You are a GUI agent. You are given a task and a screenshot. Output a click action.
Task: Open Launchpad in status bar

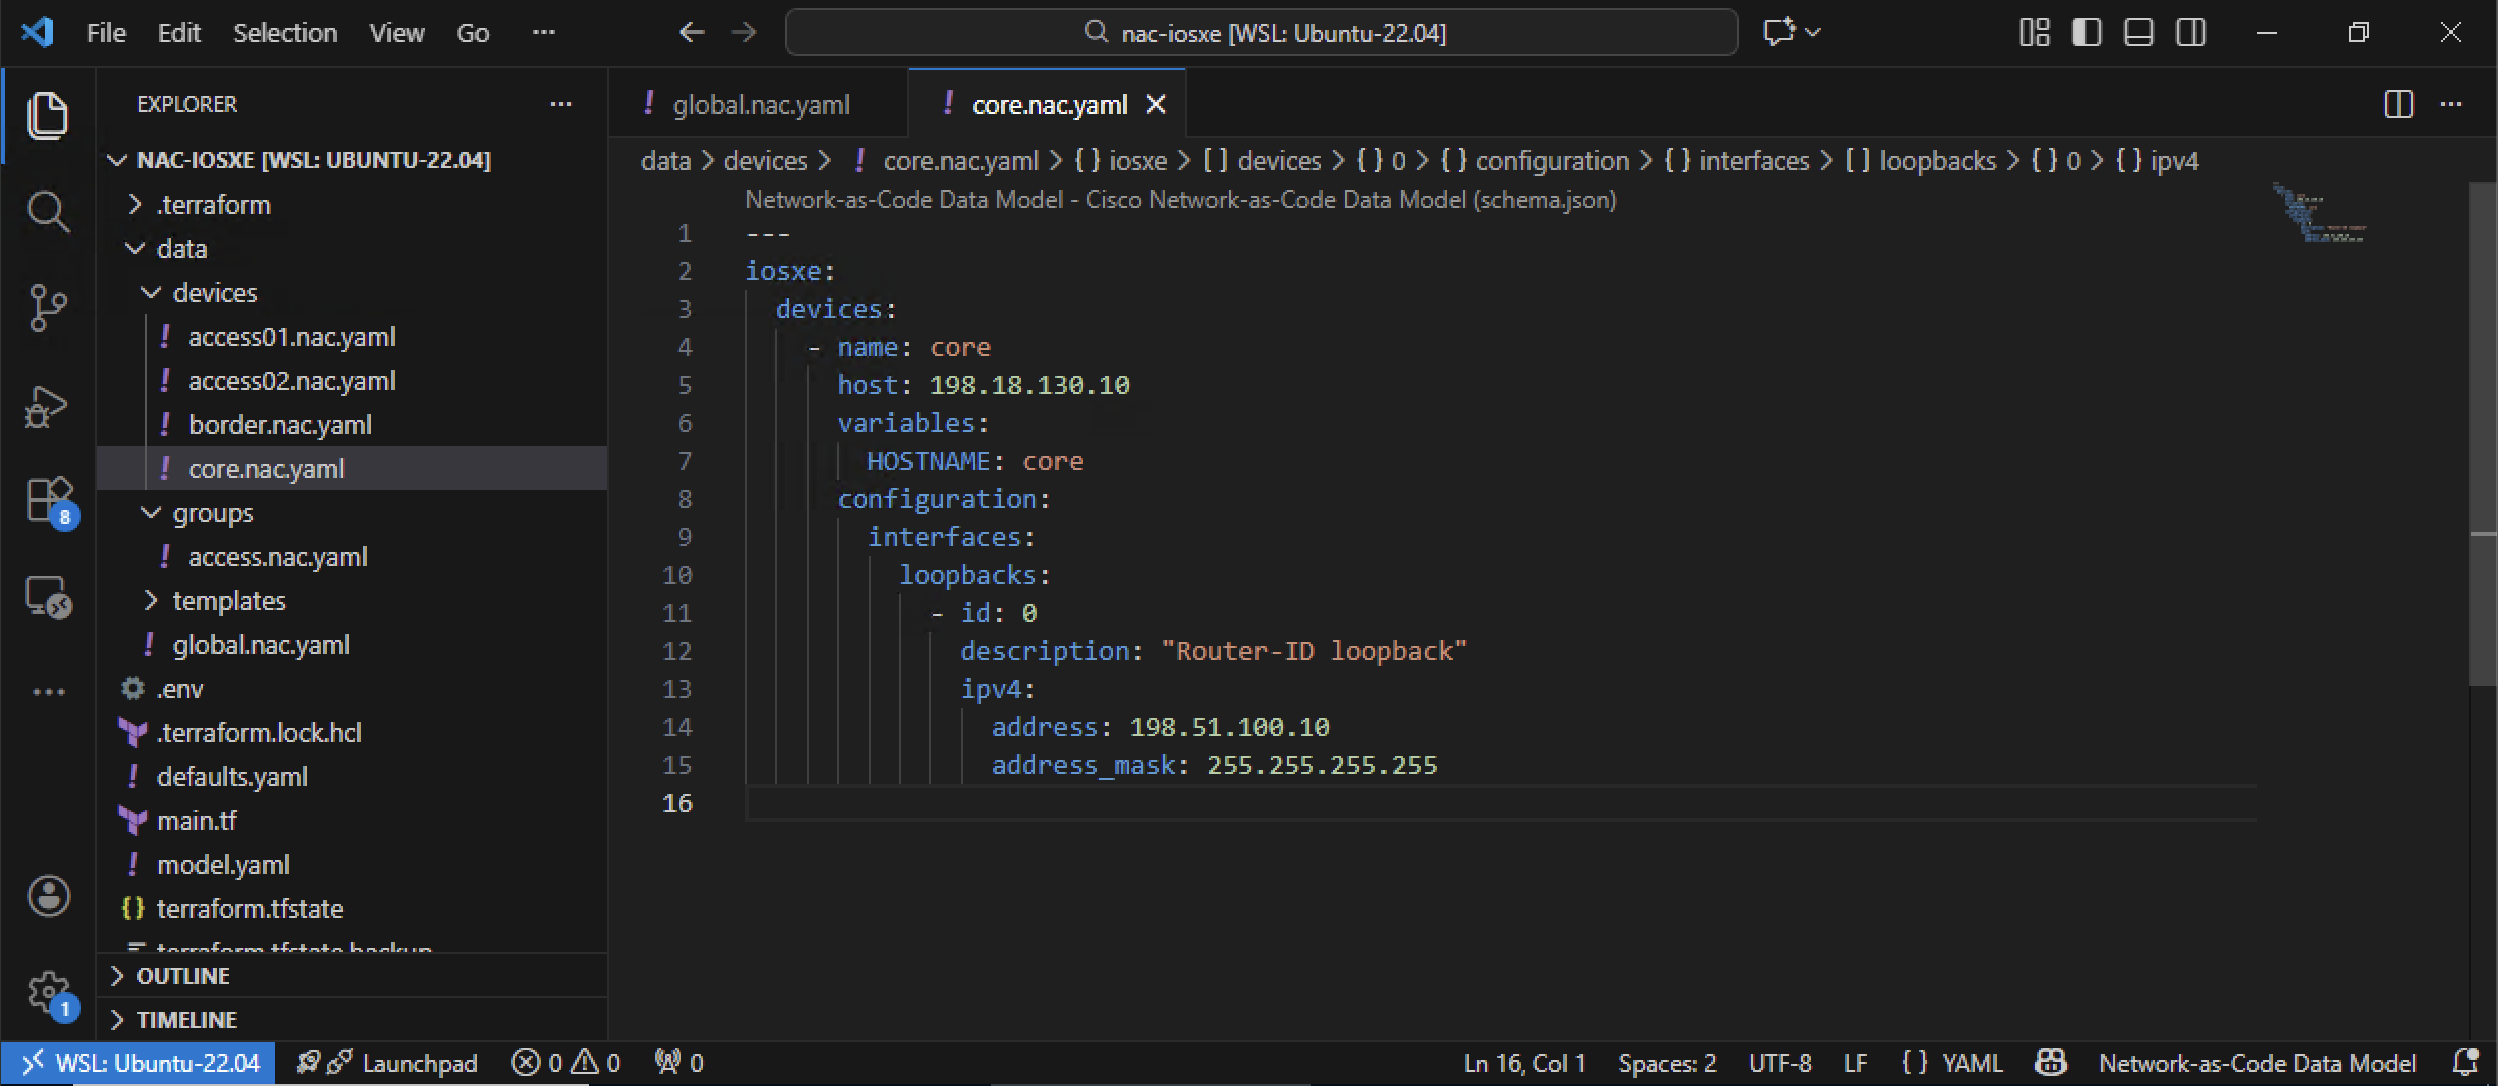point(388,1062)
